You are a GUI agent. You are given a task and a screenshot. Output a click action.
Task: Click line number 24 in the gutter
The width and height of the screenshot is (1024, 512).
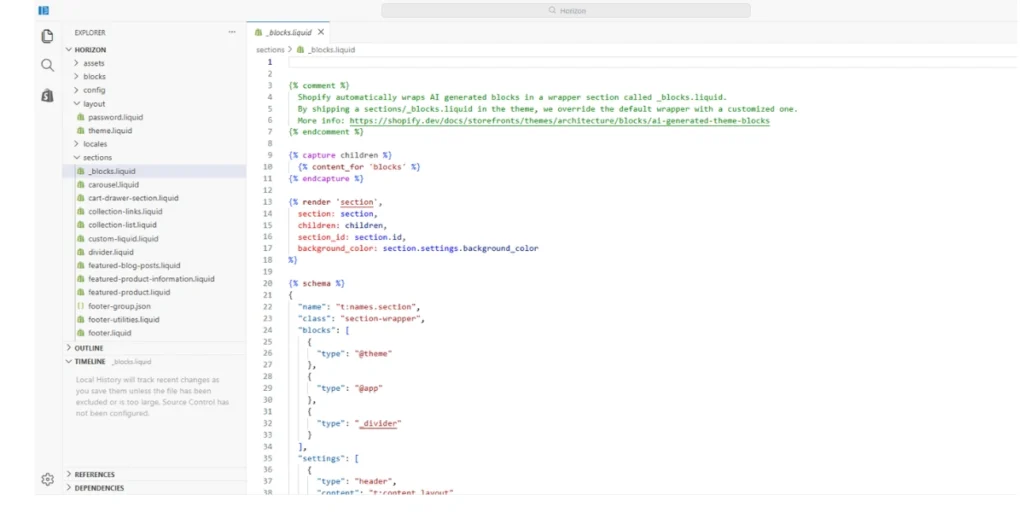268,330
